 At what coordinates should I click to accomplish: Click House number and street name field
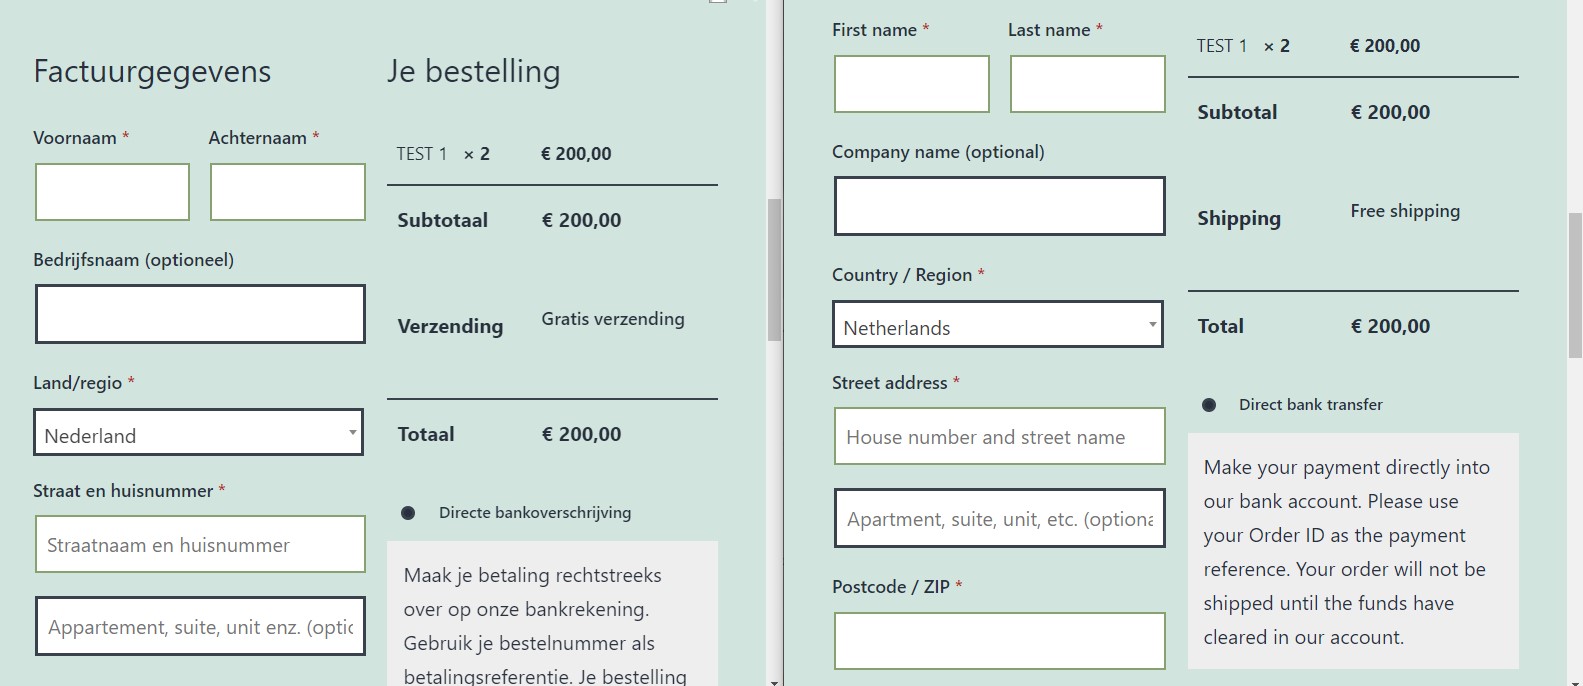click(1000, 436)
